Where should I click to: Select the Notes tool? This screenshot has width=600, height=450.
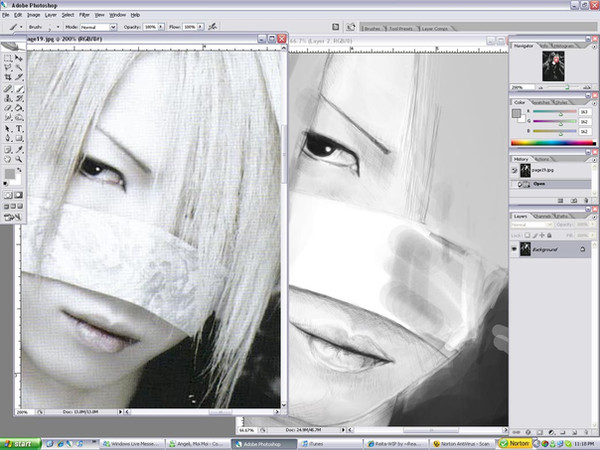pos(8,150)
